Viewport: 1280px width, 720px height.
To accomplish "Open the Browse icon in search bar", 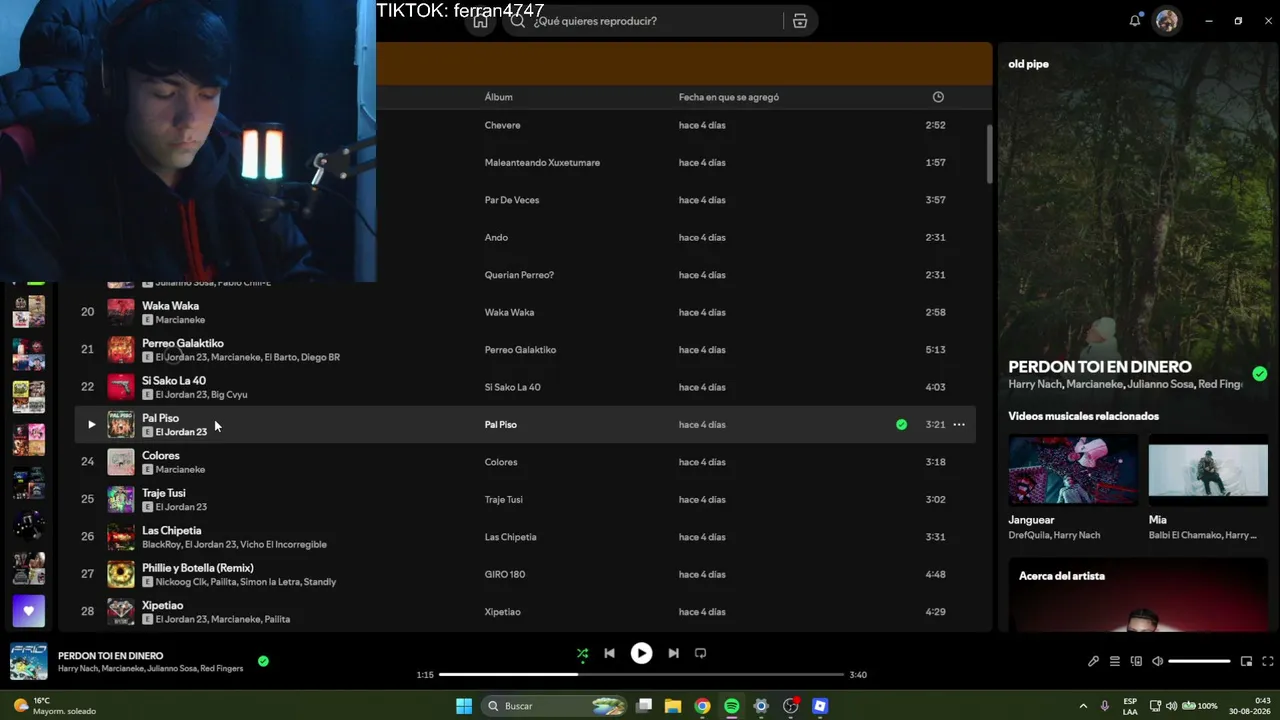I will click(x=800, y=21).
